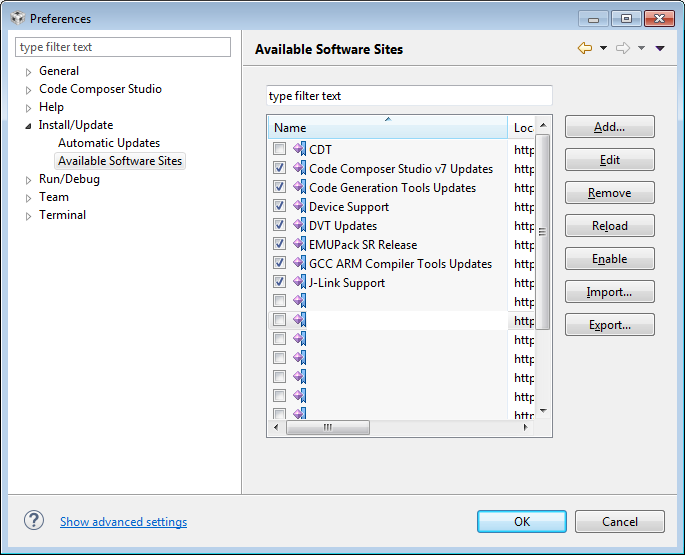Sort by the Name column header

pyautogui.click(x=387, y=127)
